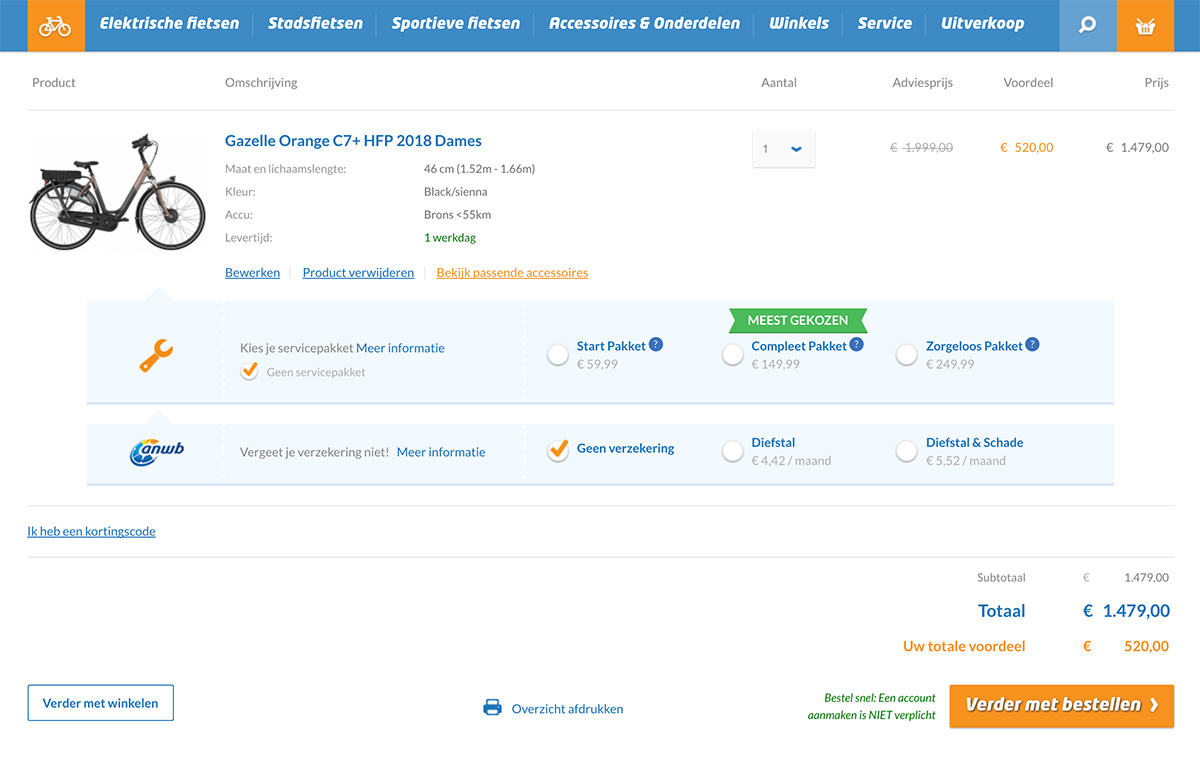Open the Aantal quantity dropdown
The height and width of the screenshot is (762, 1200).
tap(783, 148)
